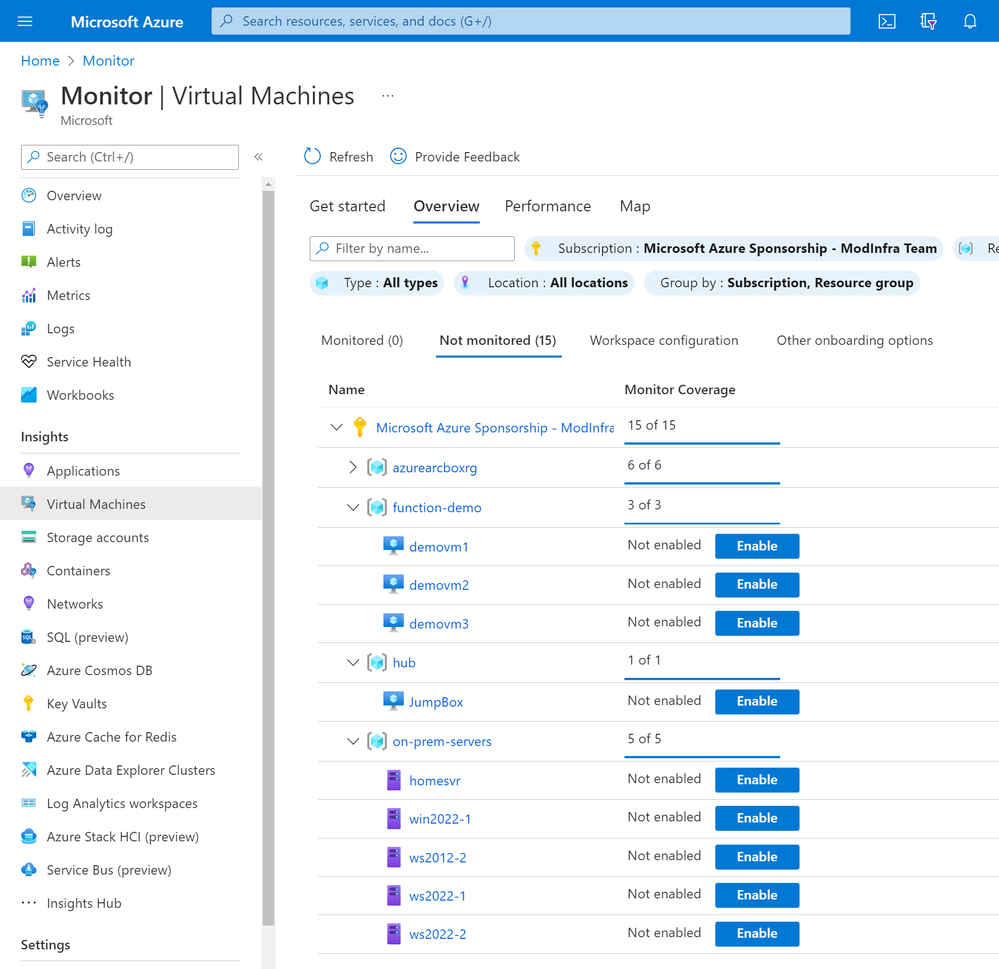Click the Alerts icon
The width and height of the screenshot is (999, 969).
click(x=29, y=262)
